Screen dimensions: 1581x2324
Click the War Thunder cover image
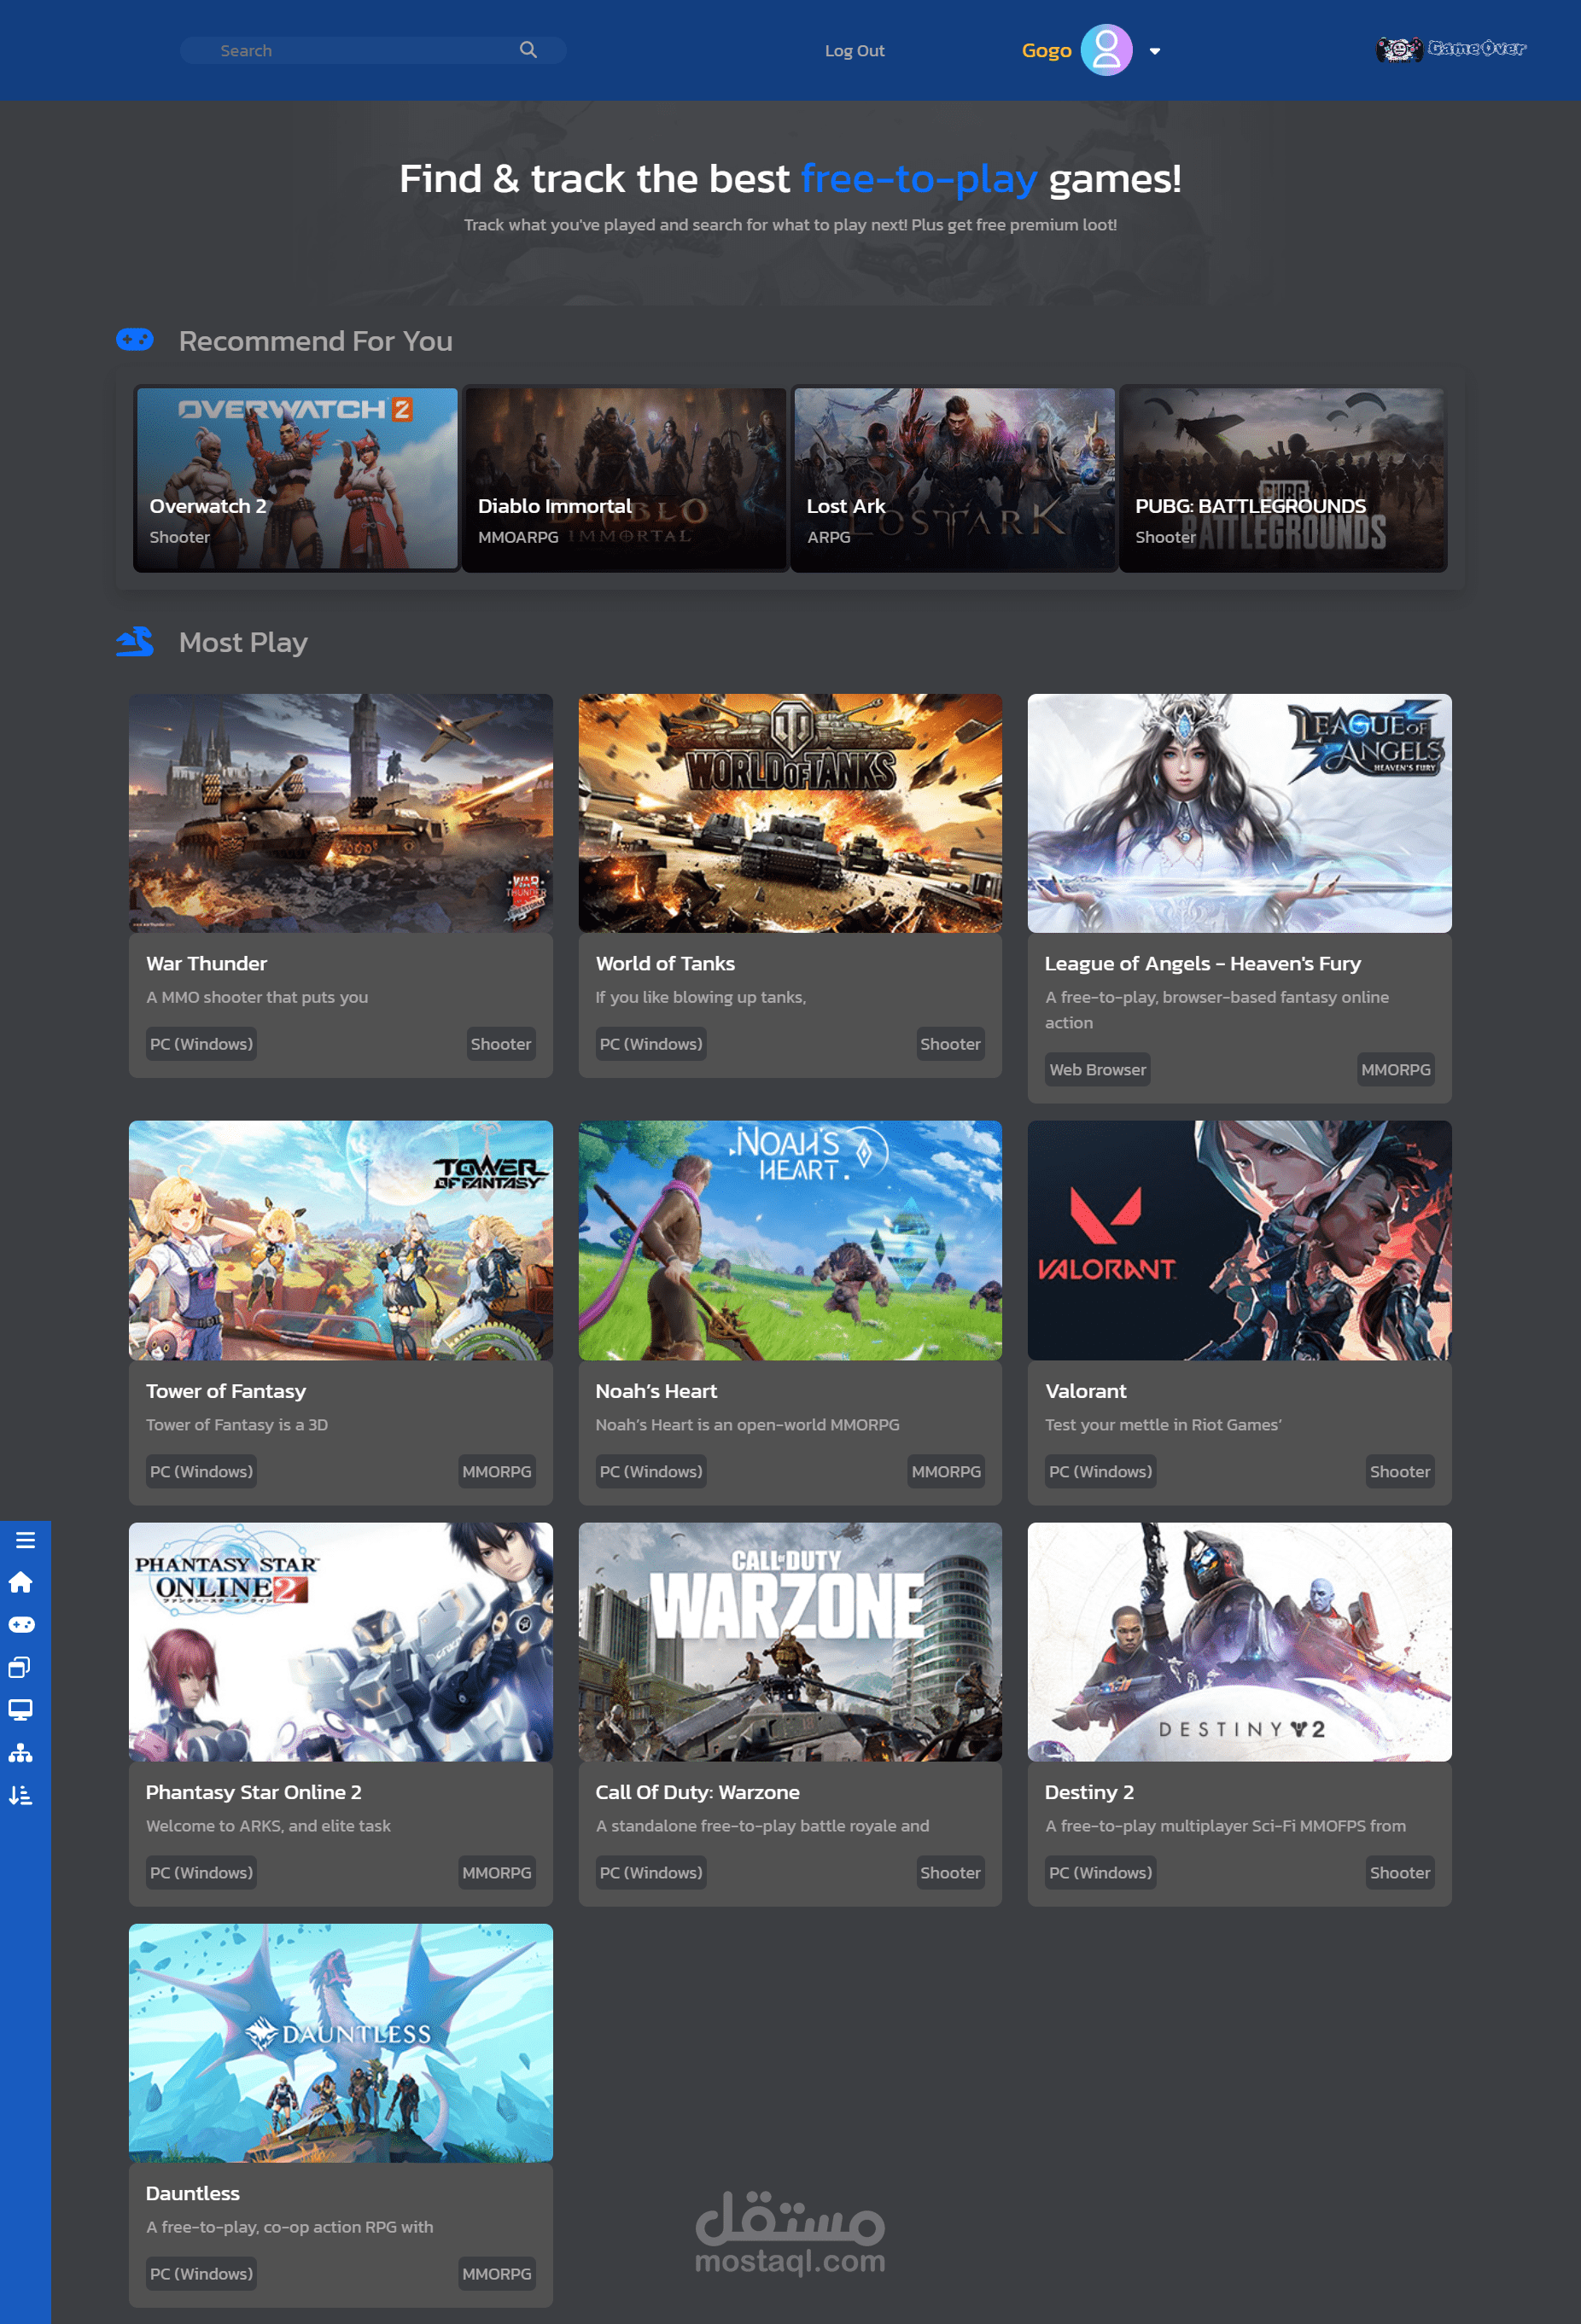point(341,813)
